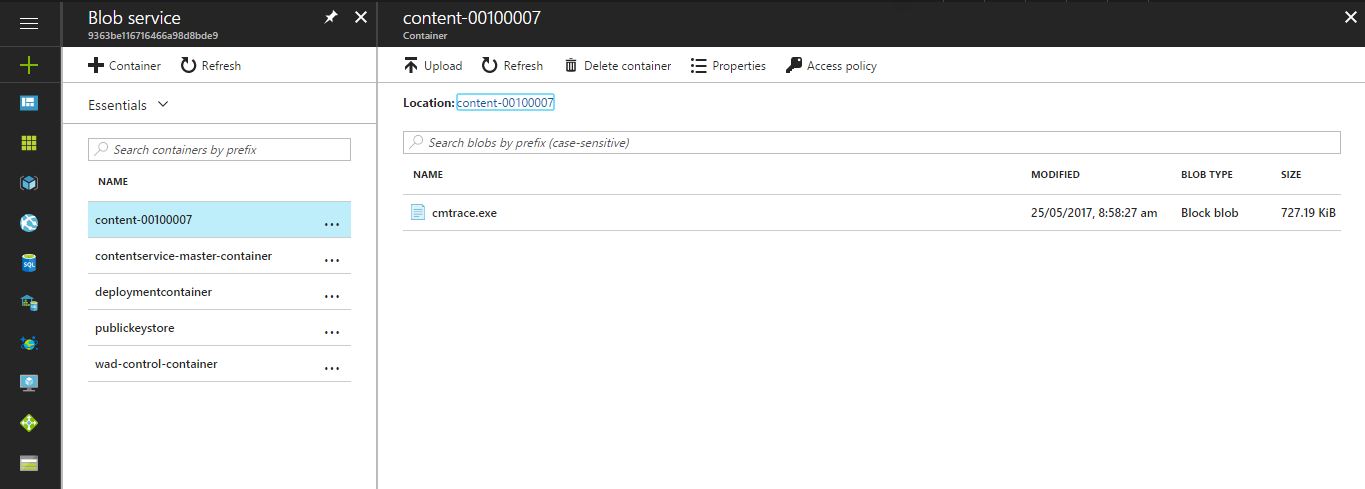
Task: Click the MODIFIED column header
Action: coord(1055,174)
